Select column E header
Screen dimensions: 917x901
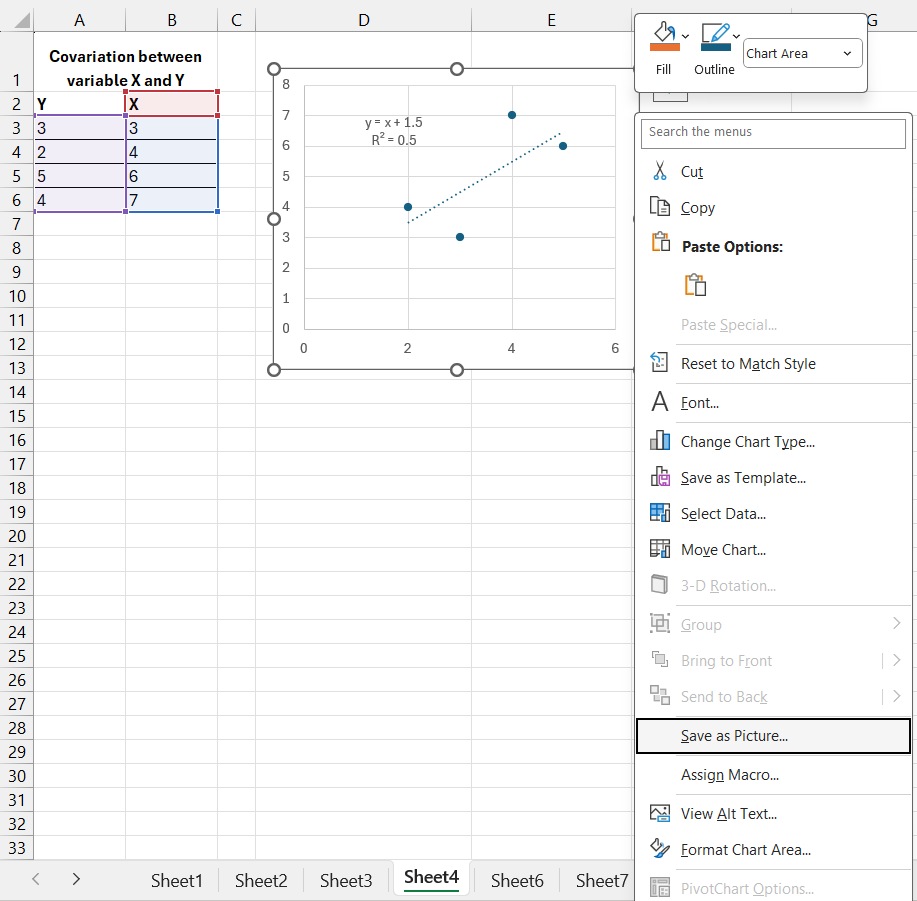[551, 20]
